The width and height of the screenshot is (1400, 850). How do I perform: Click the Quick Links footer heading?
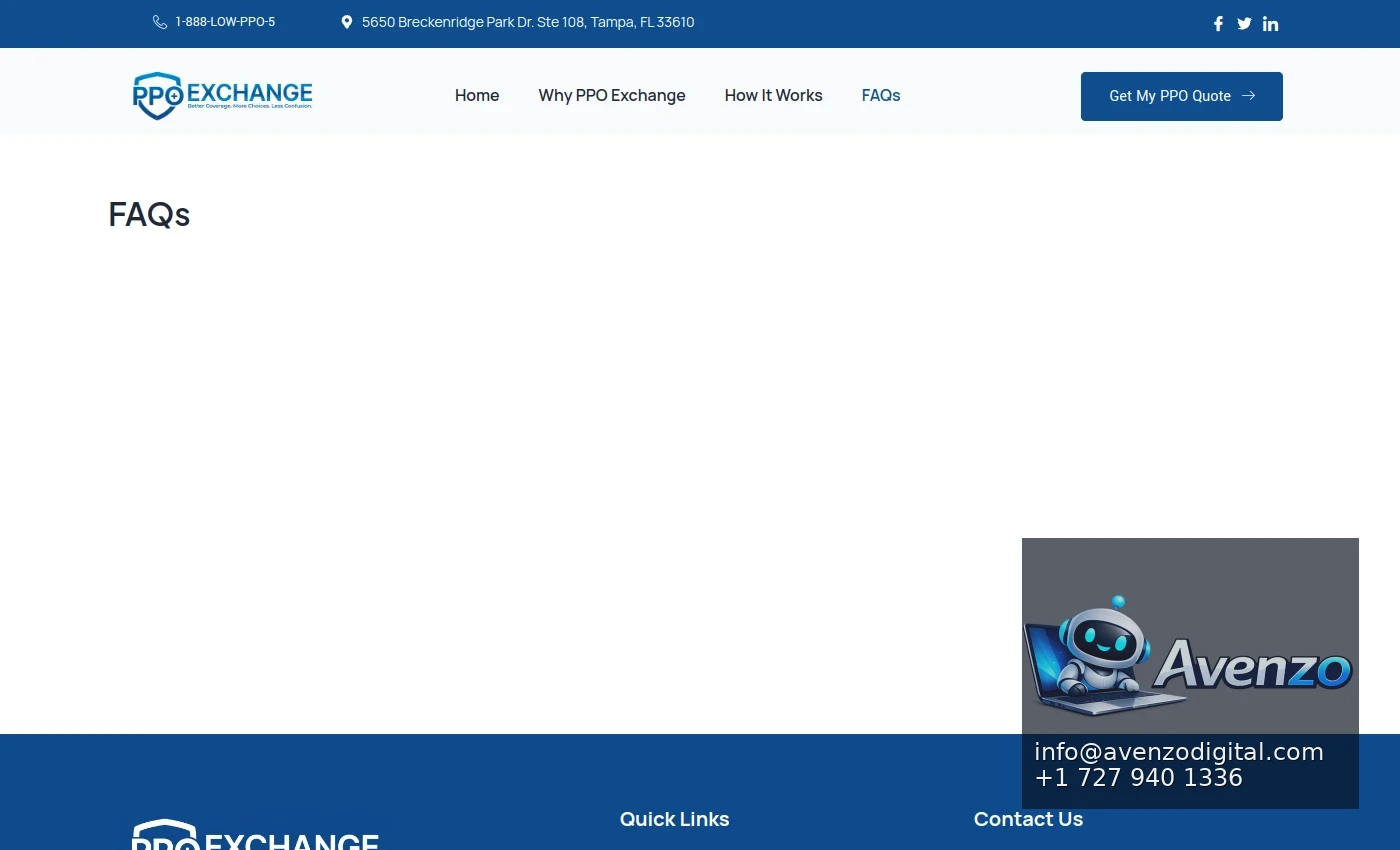point(675,819)
